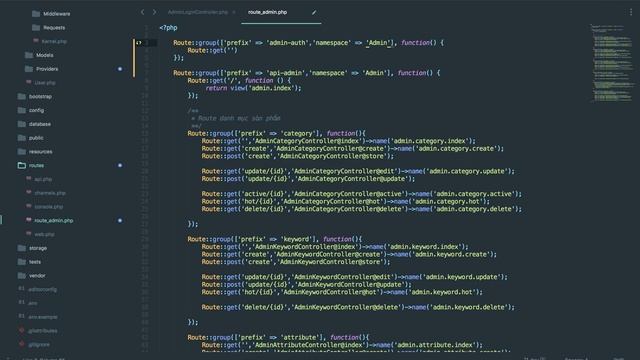Click 'attribute' prefix string in code
Viewport: 640px width, 360px height.
coord(300,338)
